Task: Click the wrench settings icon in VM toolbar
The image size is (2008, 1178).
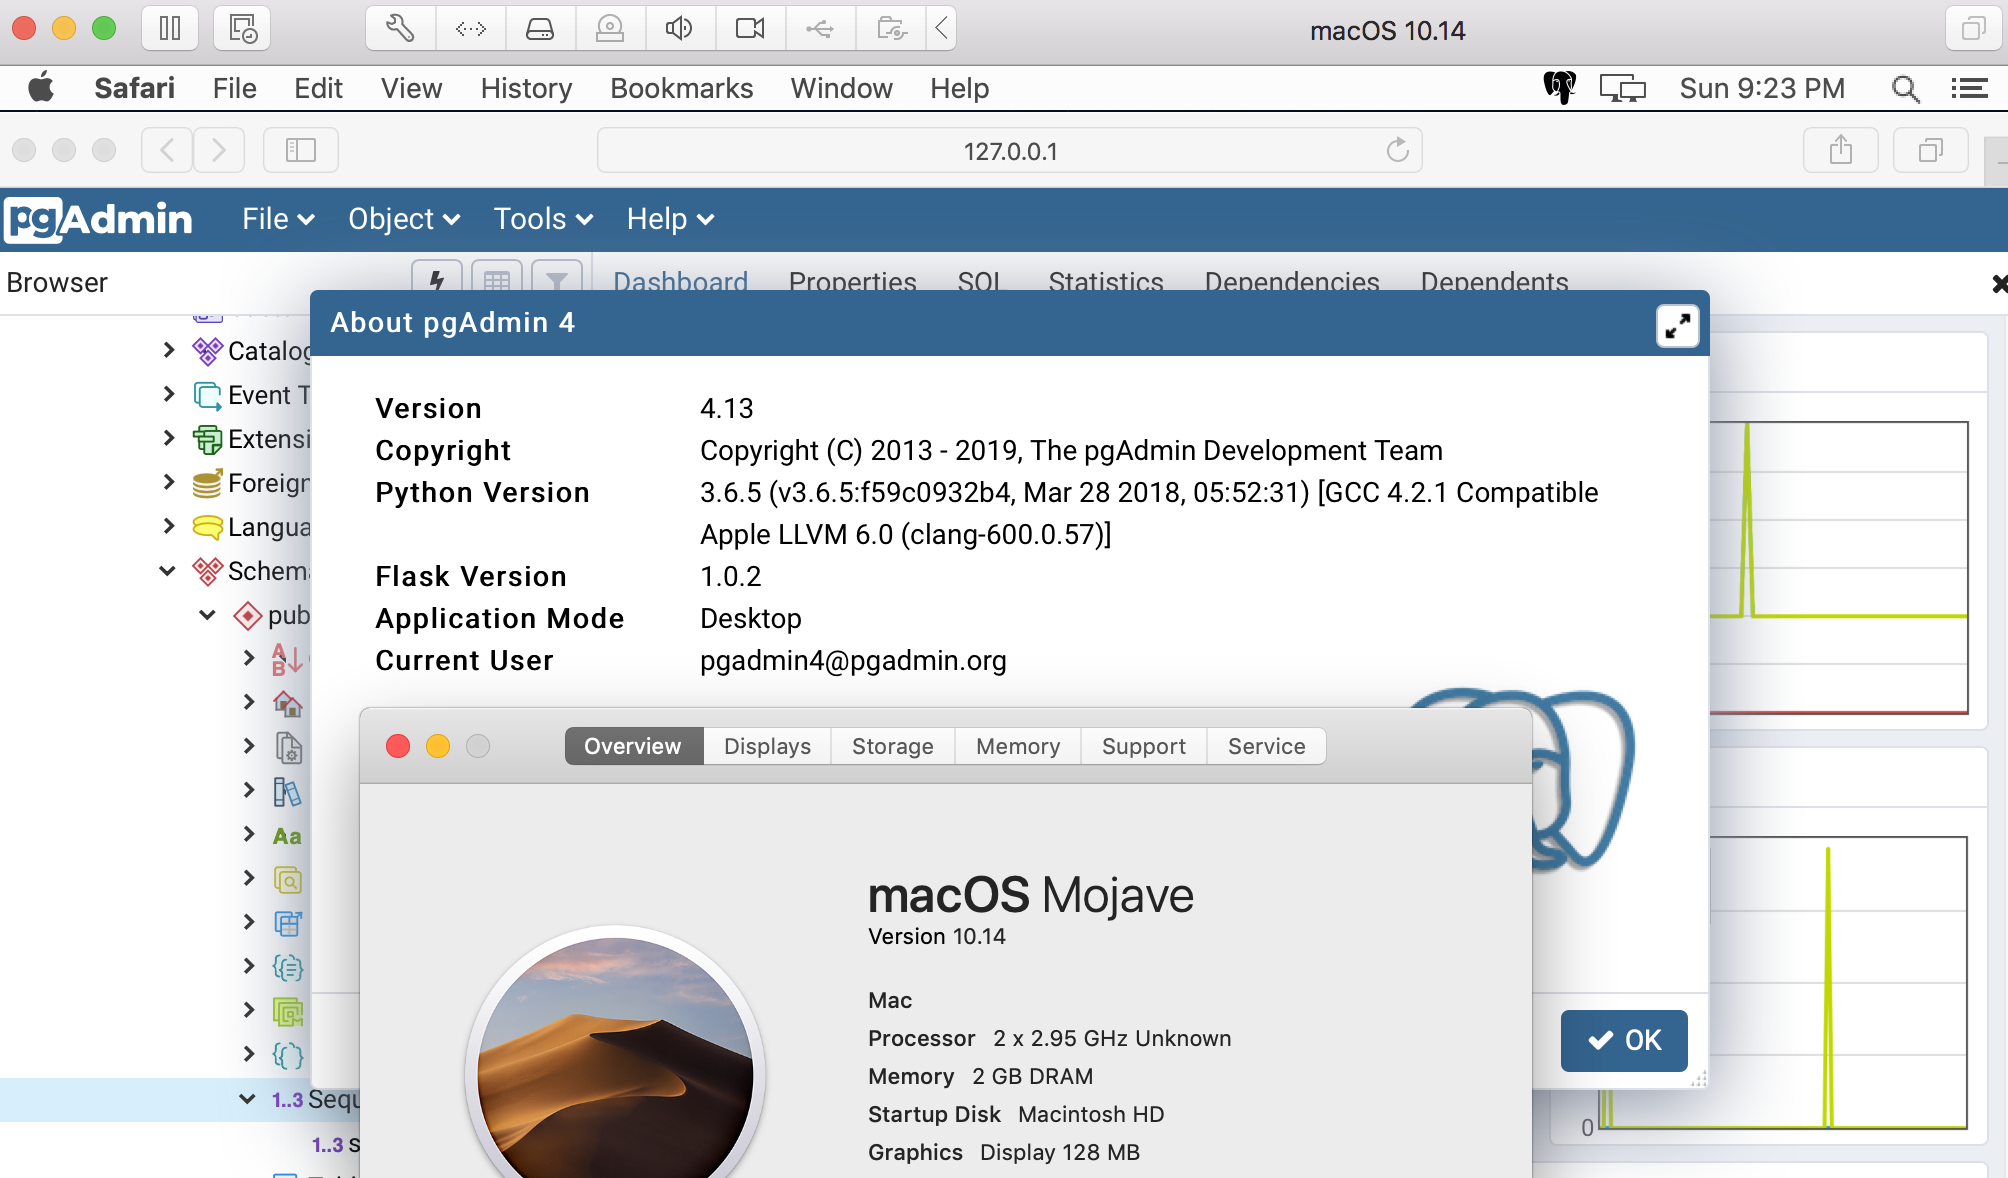Action: (400, 28)
